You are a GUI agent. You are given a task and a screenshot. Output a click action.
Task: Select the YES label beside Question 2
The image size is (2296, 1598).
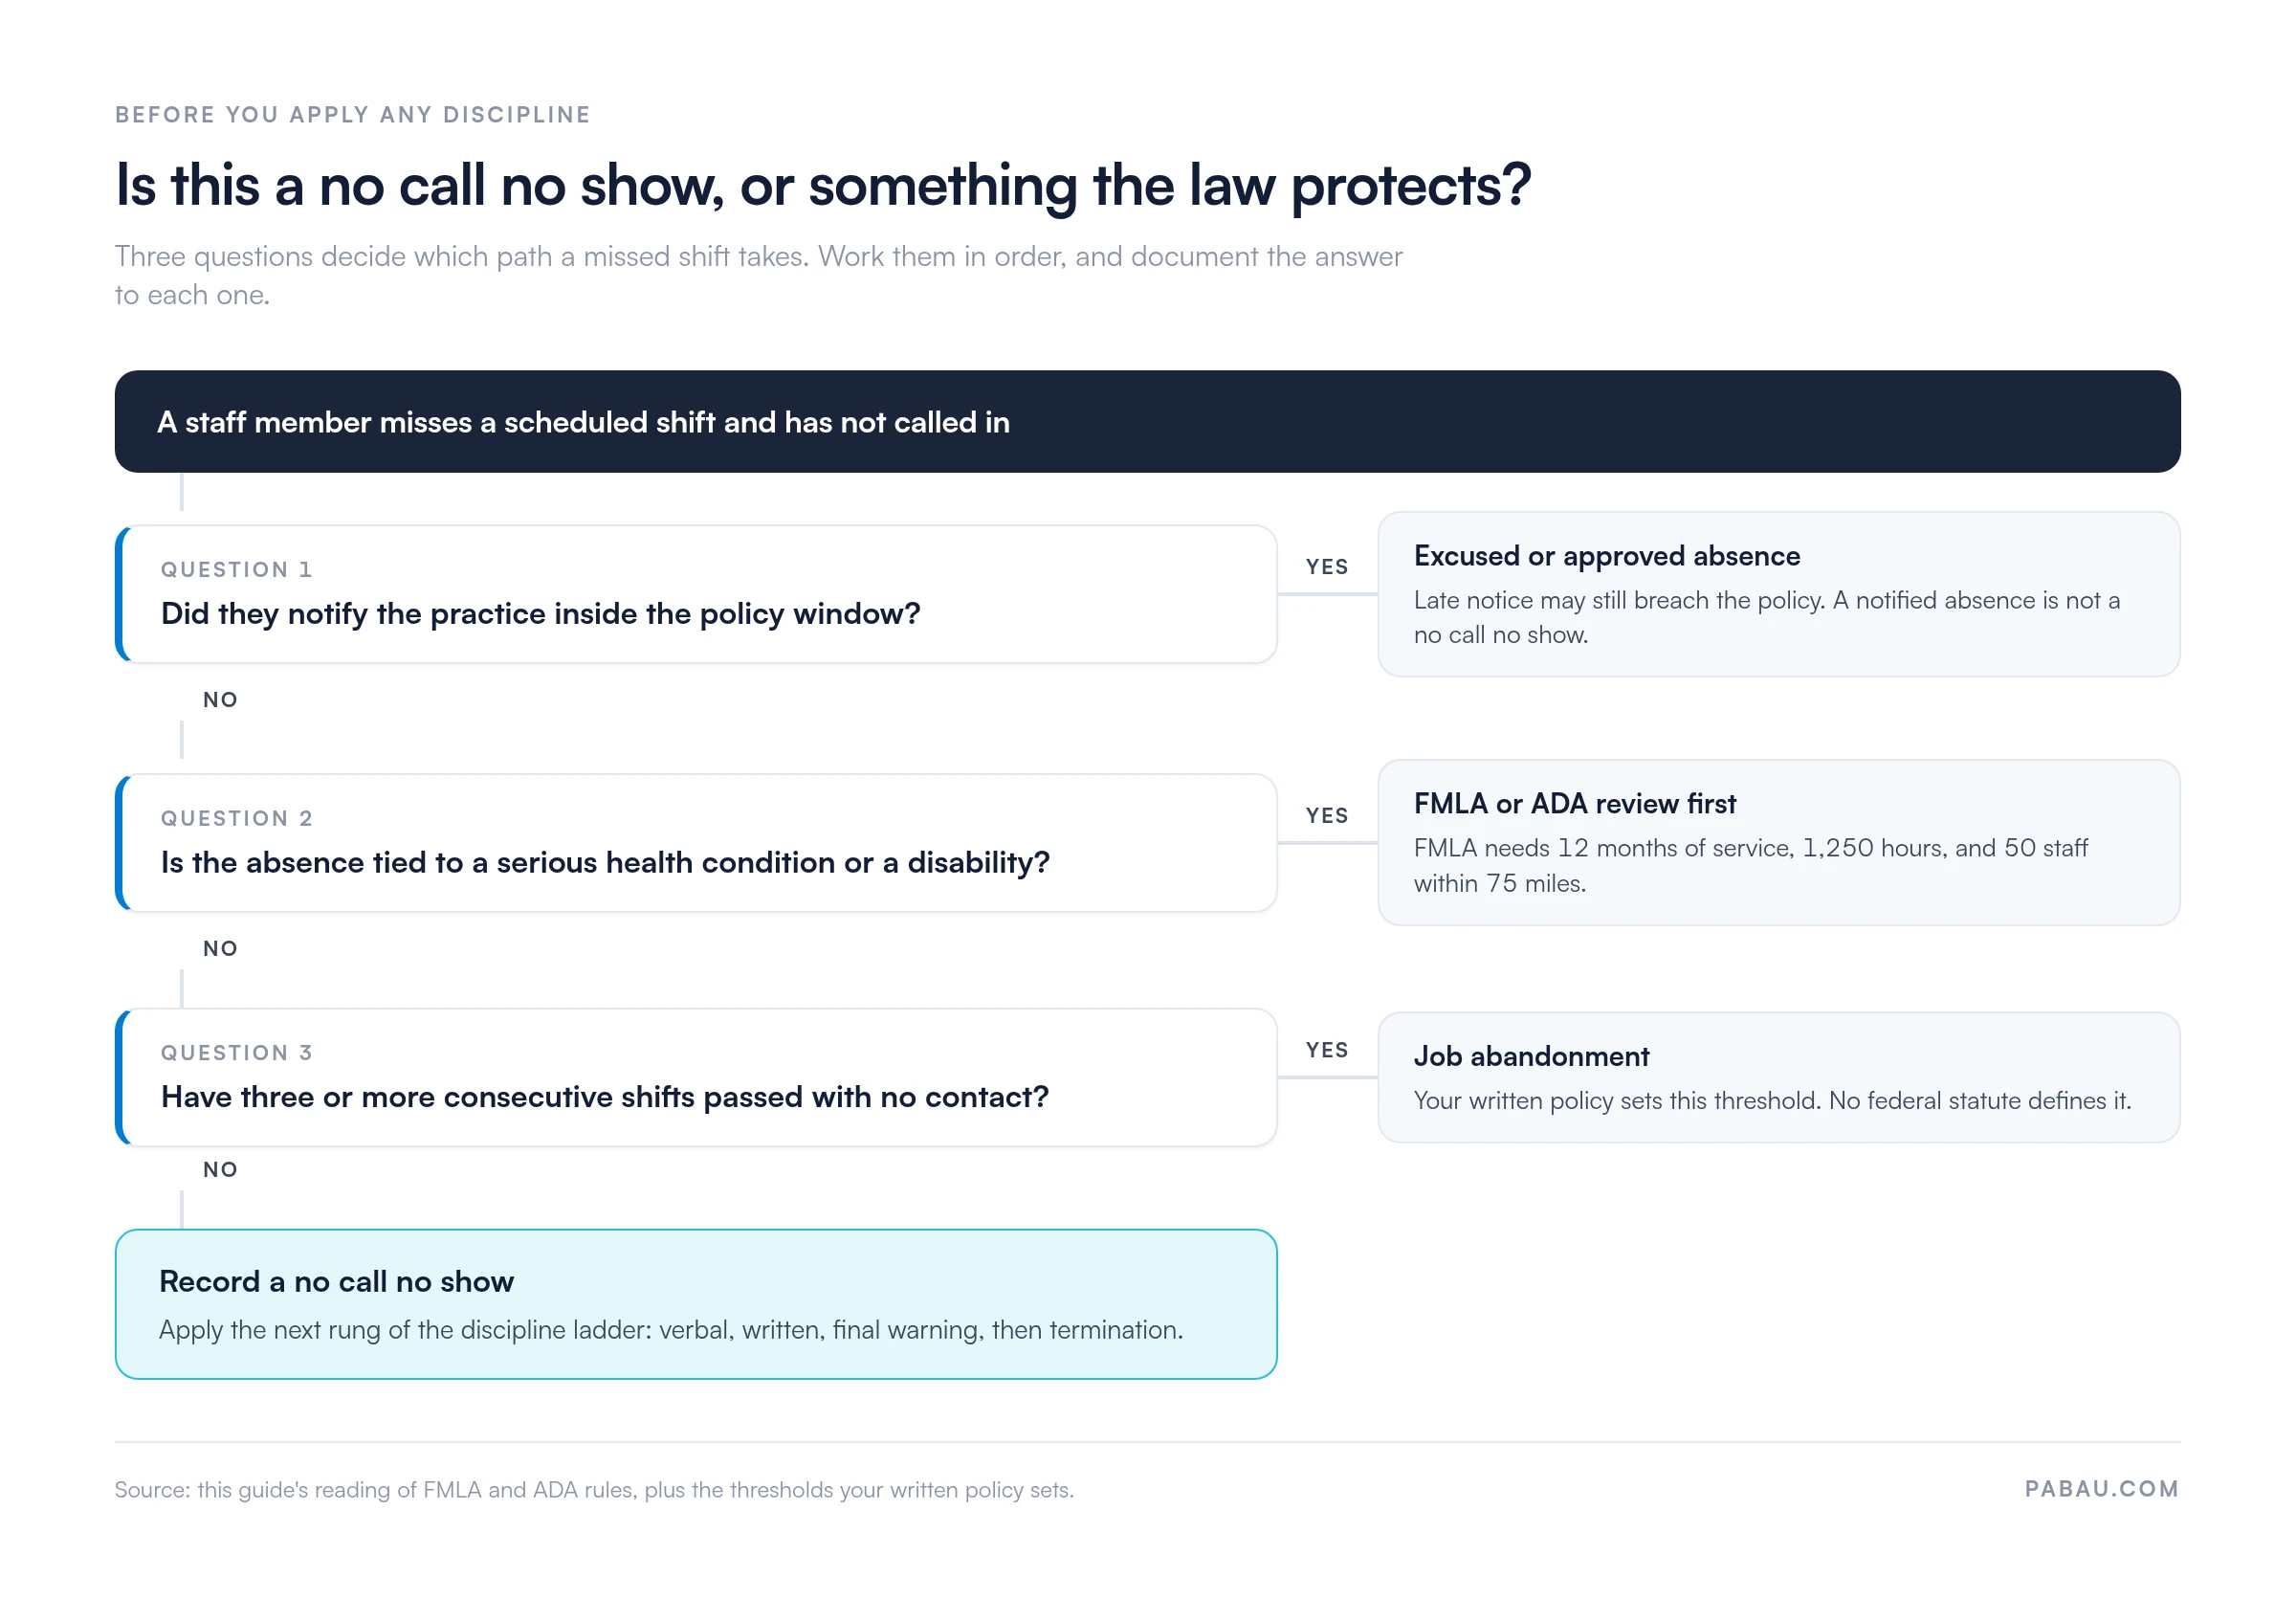1326,815
